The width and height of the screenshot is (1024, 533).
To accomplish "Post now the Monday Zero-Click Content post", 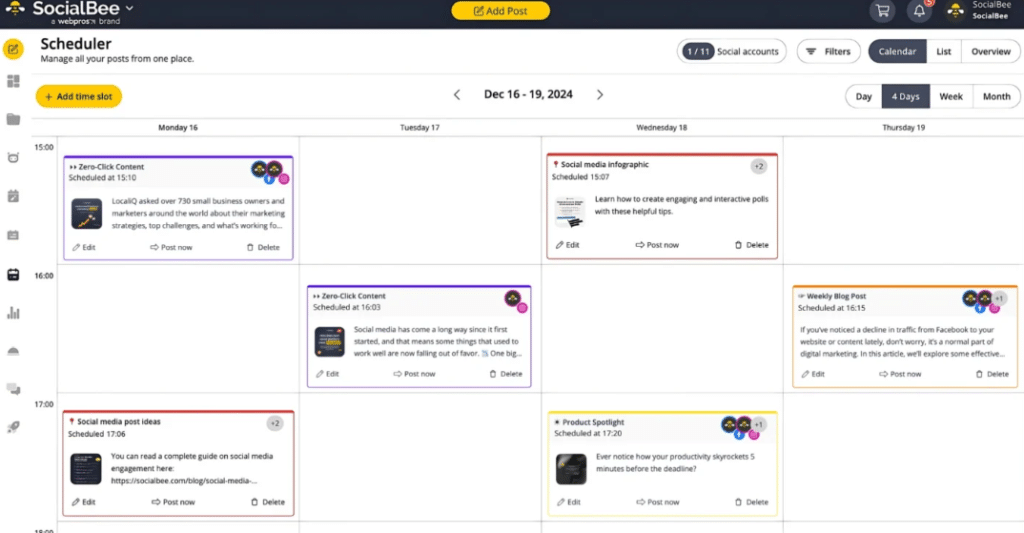I will coord(171,248).
